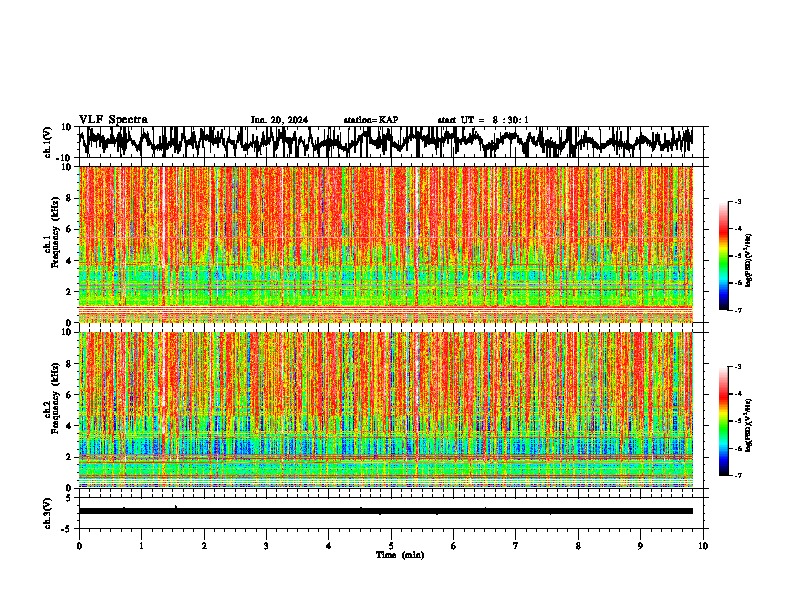Viewport: 792px width, 612px height.
Task: Click '-7' label on ch.2 color bar
Action: 738,476
